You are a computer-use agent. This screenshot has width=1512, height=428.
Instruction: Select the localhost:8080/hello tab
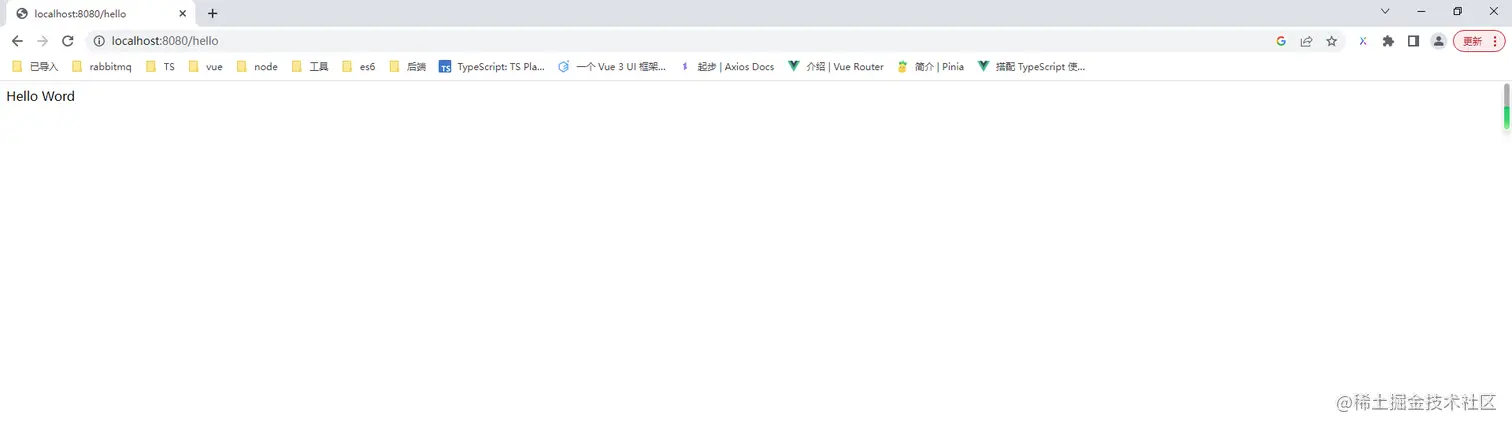[101, 13]
